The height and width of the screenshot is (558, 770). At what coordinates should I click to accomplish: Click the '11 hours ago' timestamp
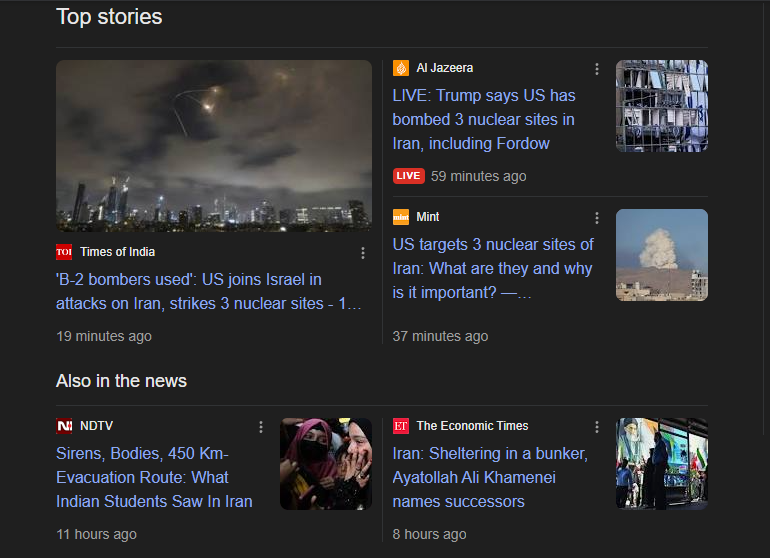[x=97, y=534]
